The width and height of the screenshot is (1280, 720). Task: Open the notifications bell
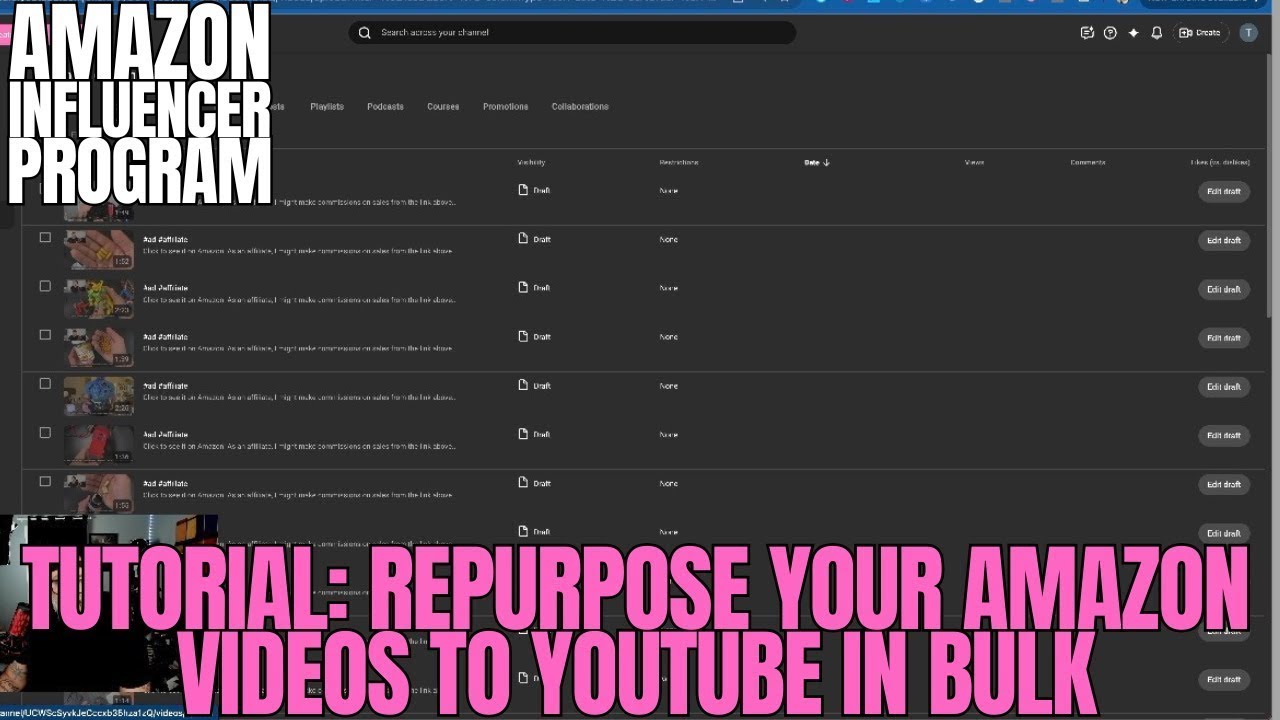coord(1157,33)
